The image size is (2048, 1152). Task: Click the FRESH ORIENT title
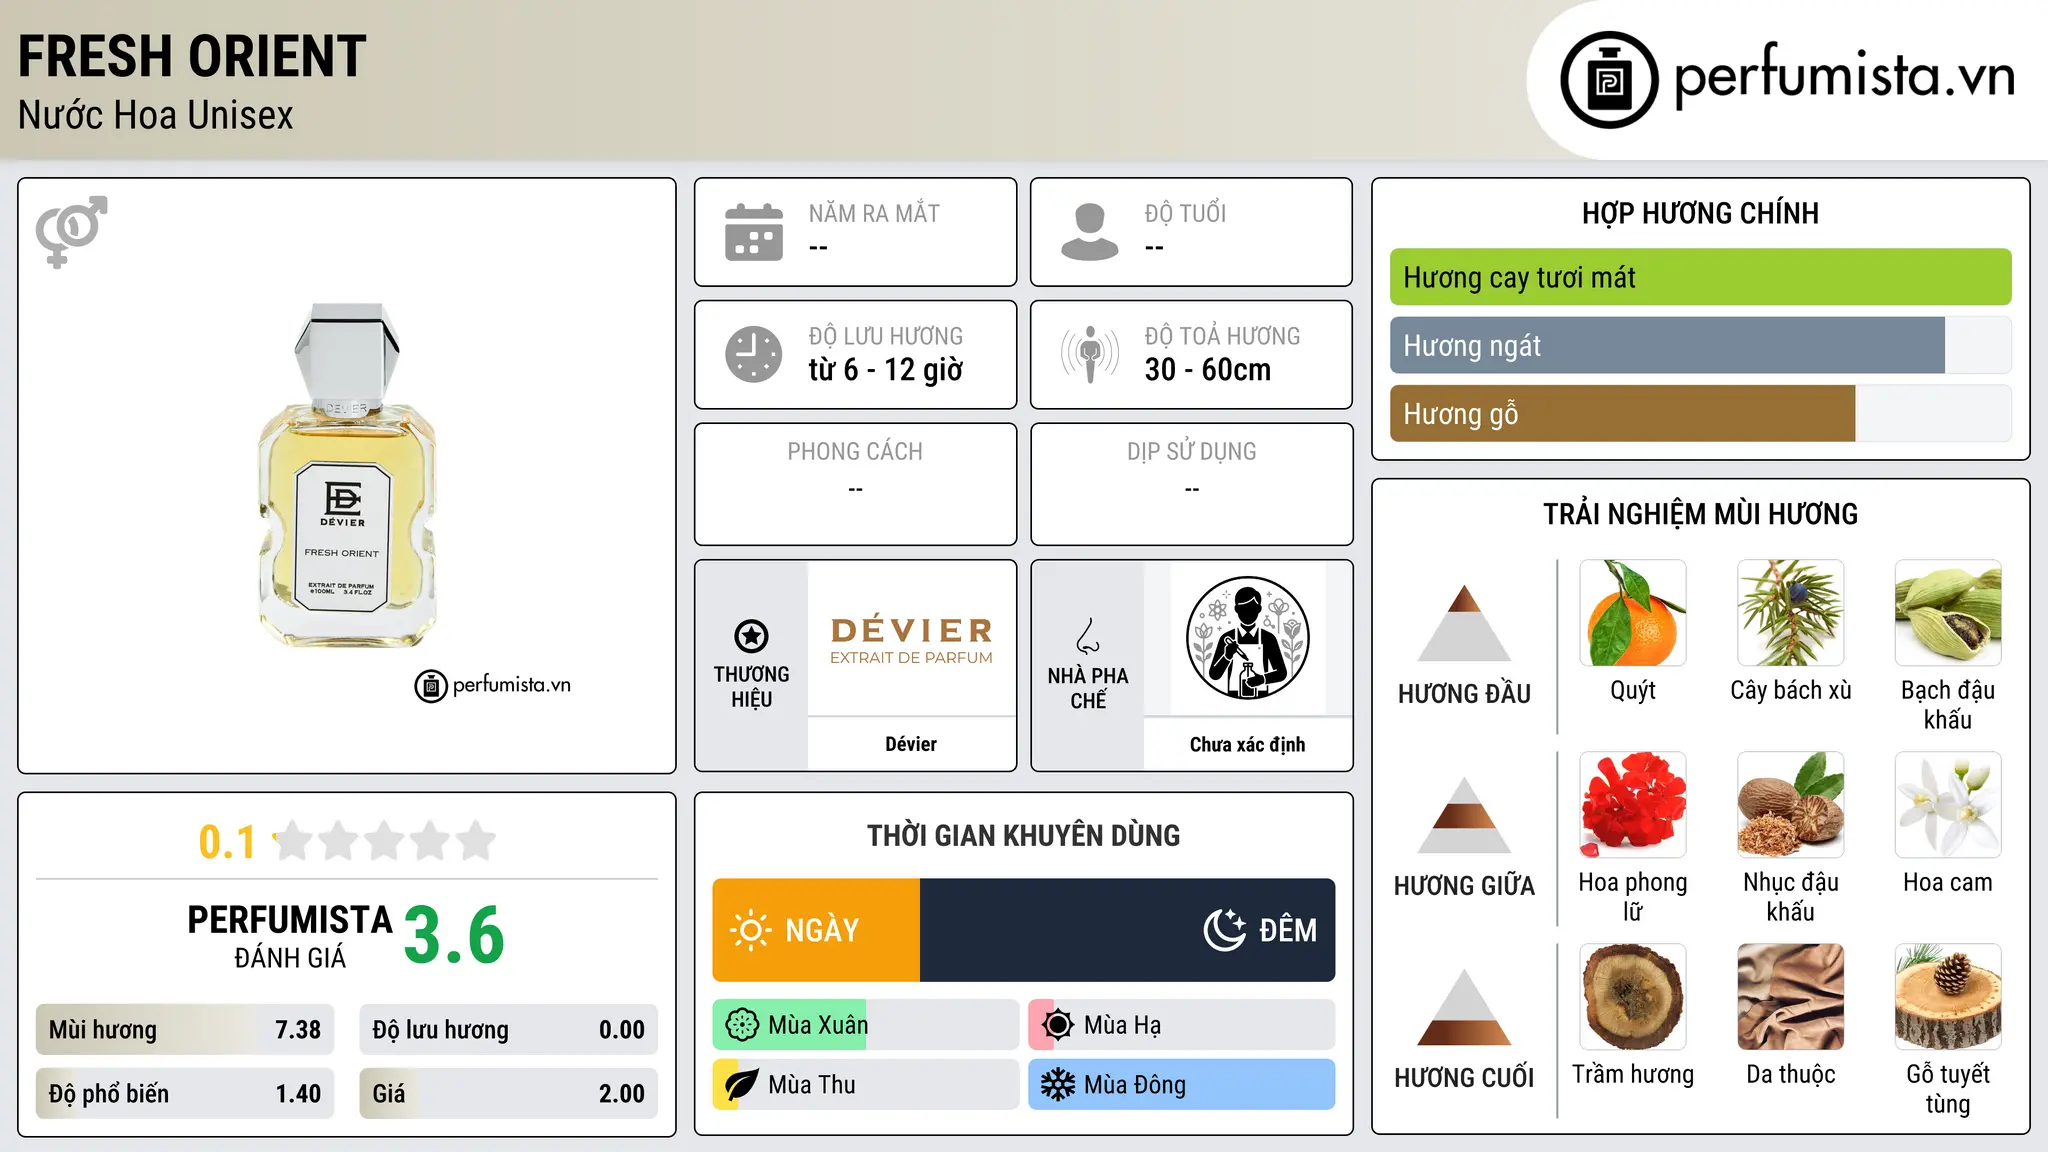(192, 57)
